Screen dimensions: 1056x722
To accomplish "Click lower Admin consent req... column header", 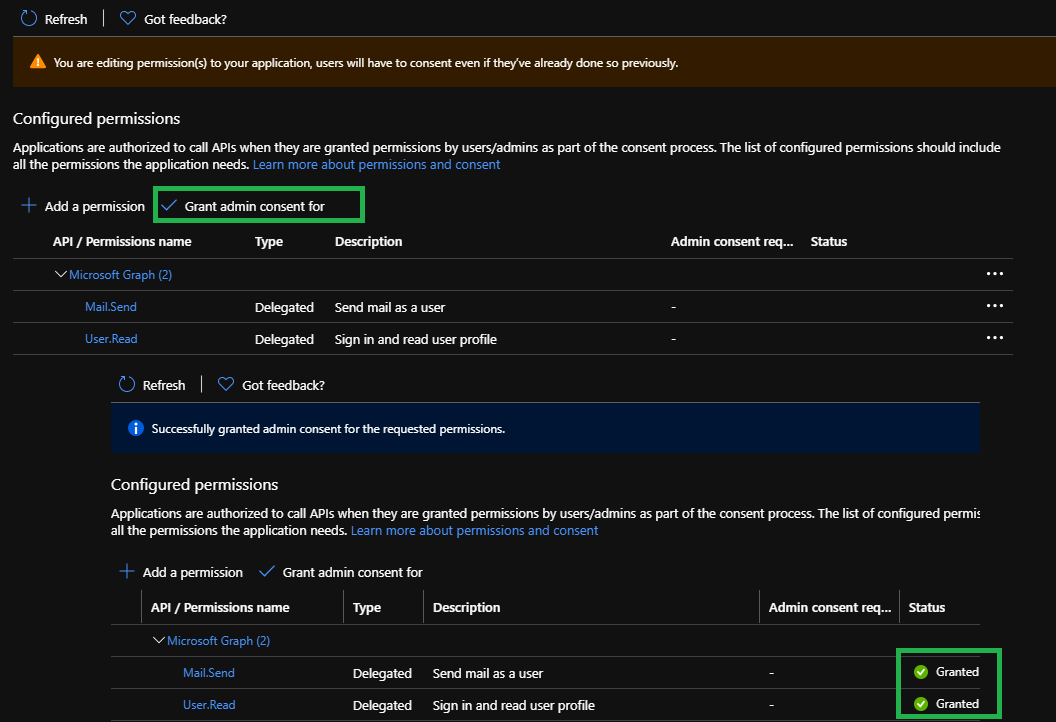I will coord(830,608).
